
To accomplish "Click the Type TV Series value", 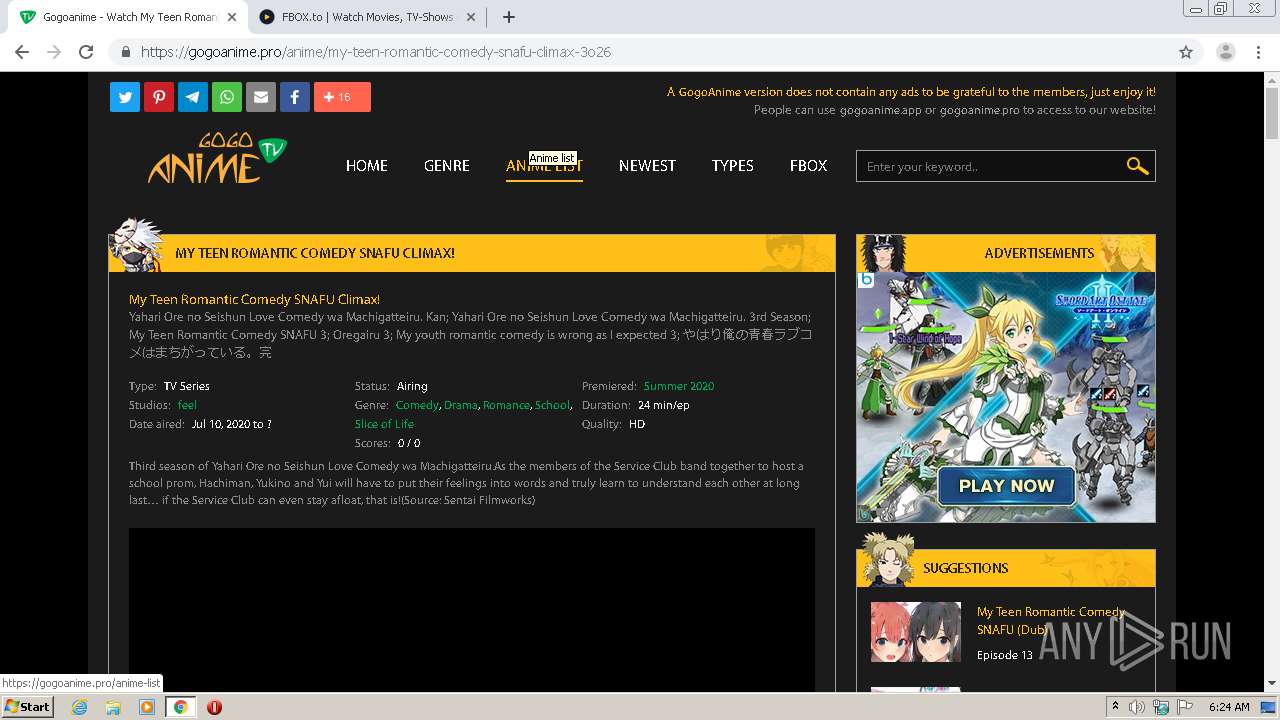I will pos(187,386).
